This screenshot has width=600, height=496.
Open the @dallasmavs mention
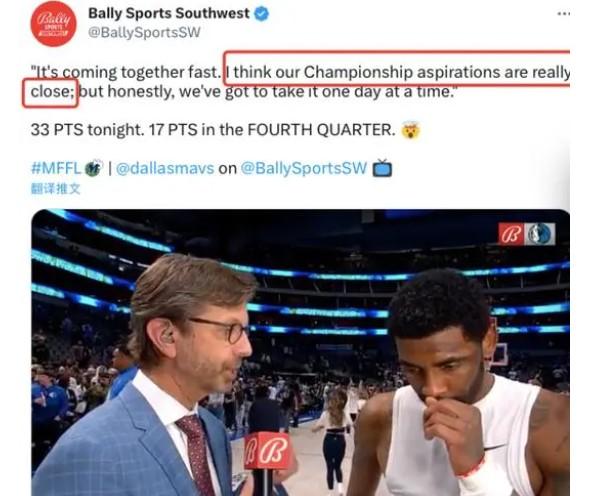165,168
